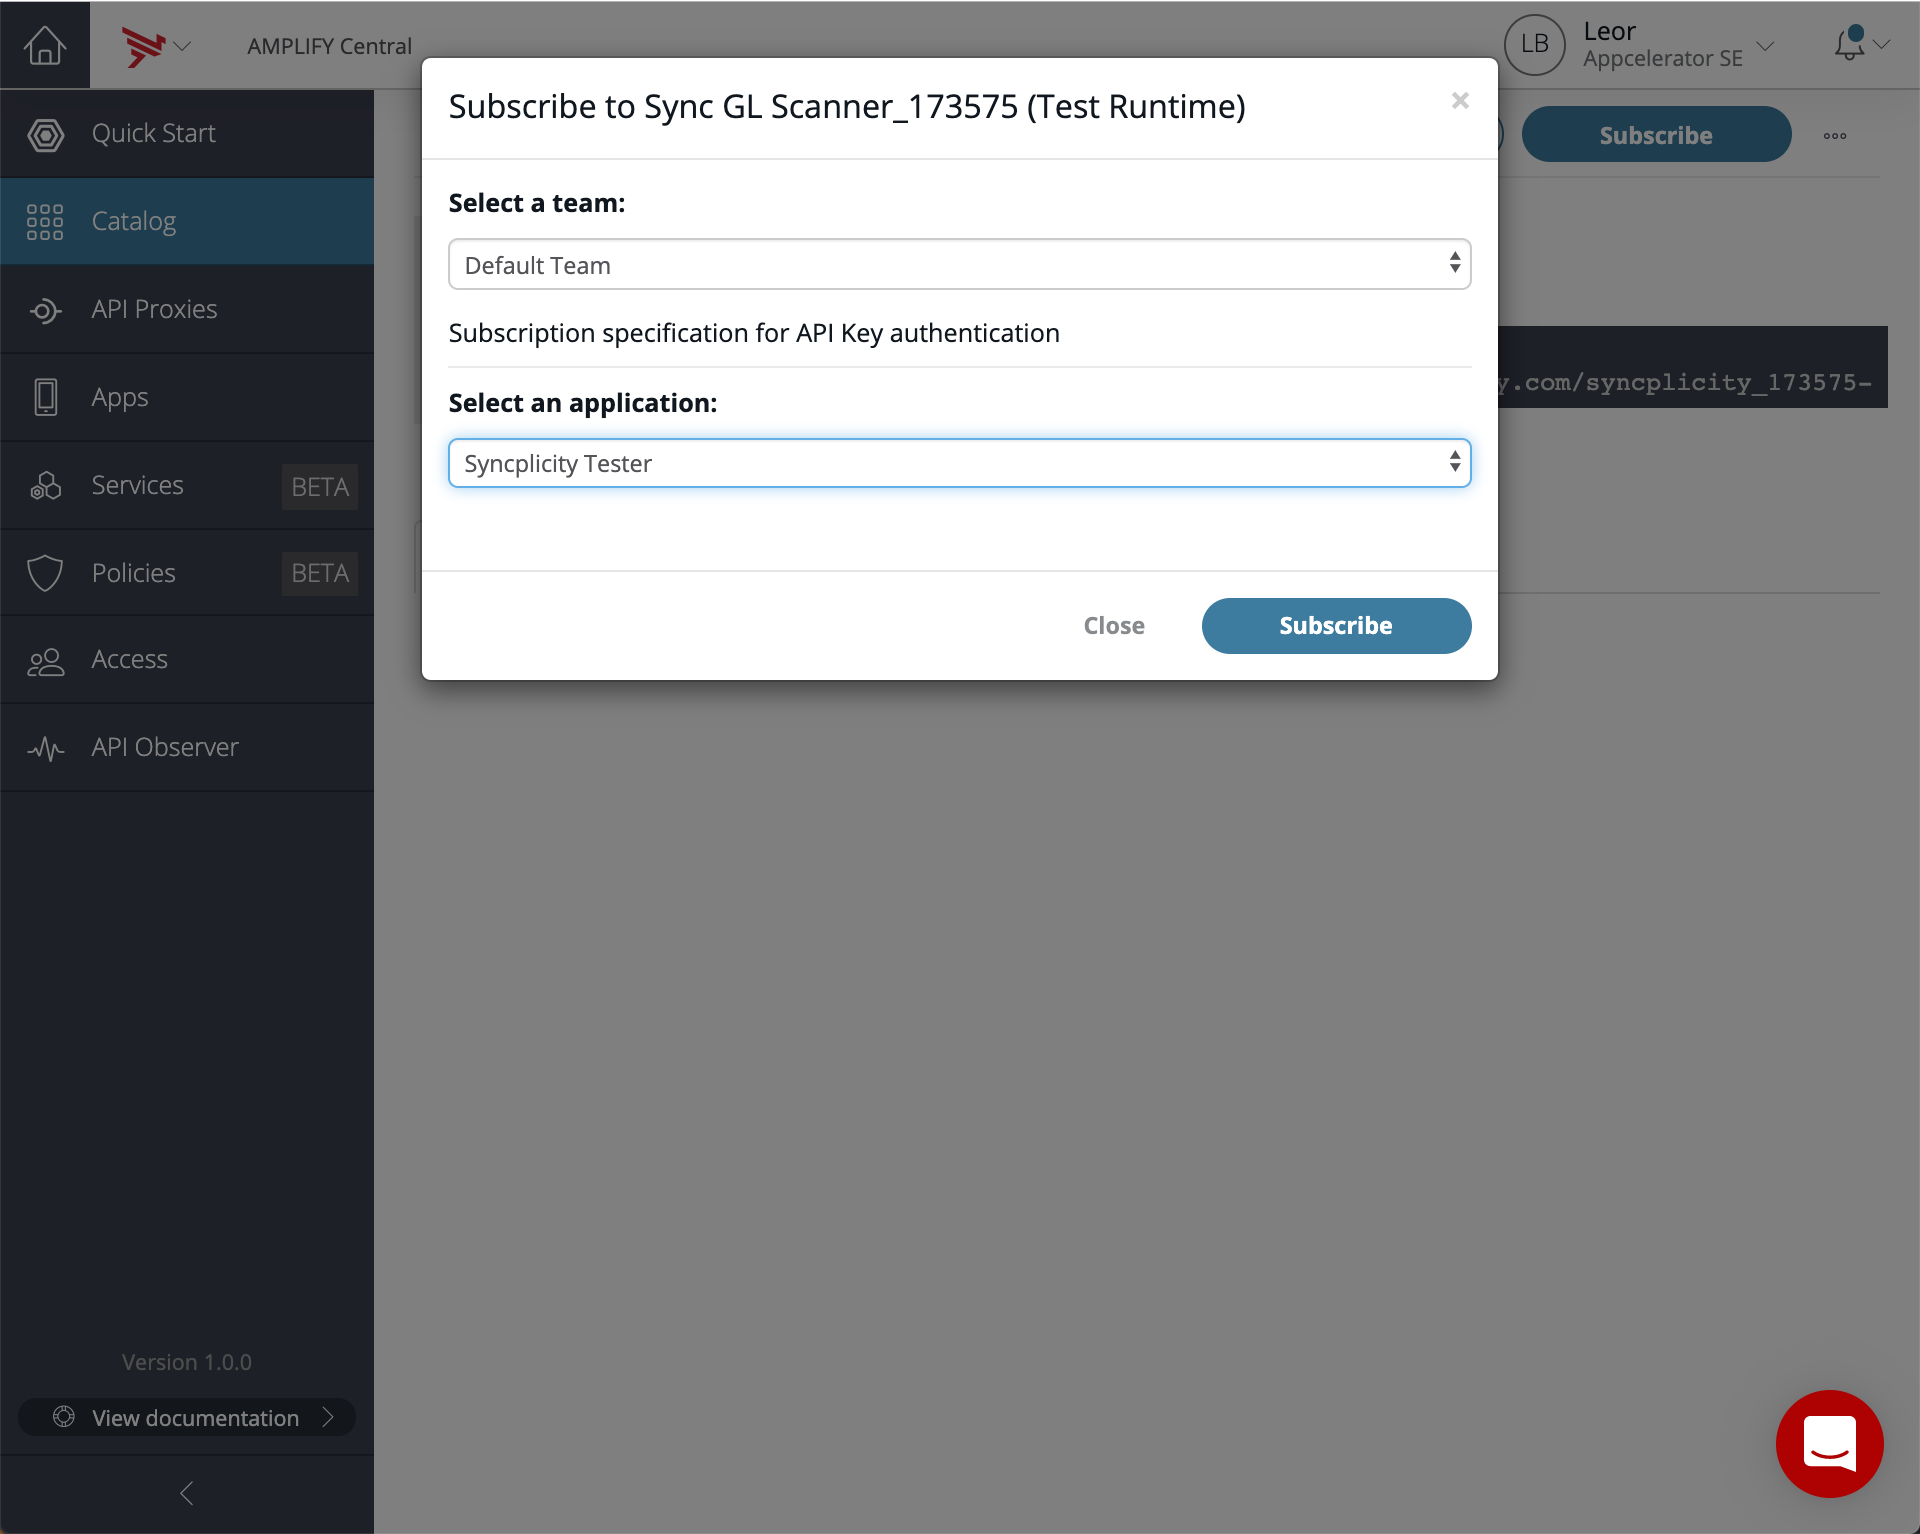Click the Quick Start sidebar icon
Screen dimensions: 1920x1534
(x=45, y=134)
